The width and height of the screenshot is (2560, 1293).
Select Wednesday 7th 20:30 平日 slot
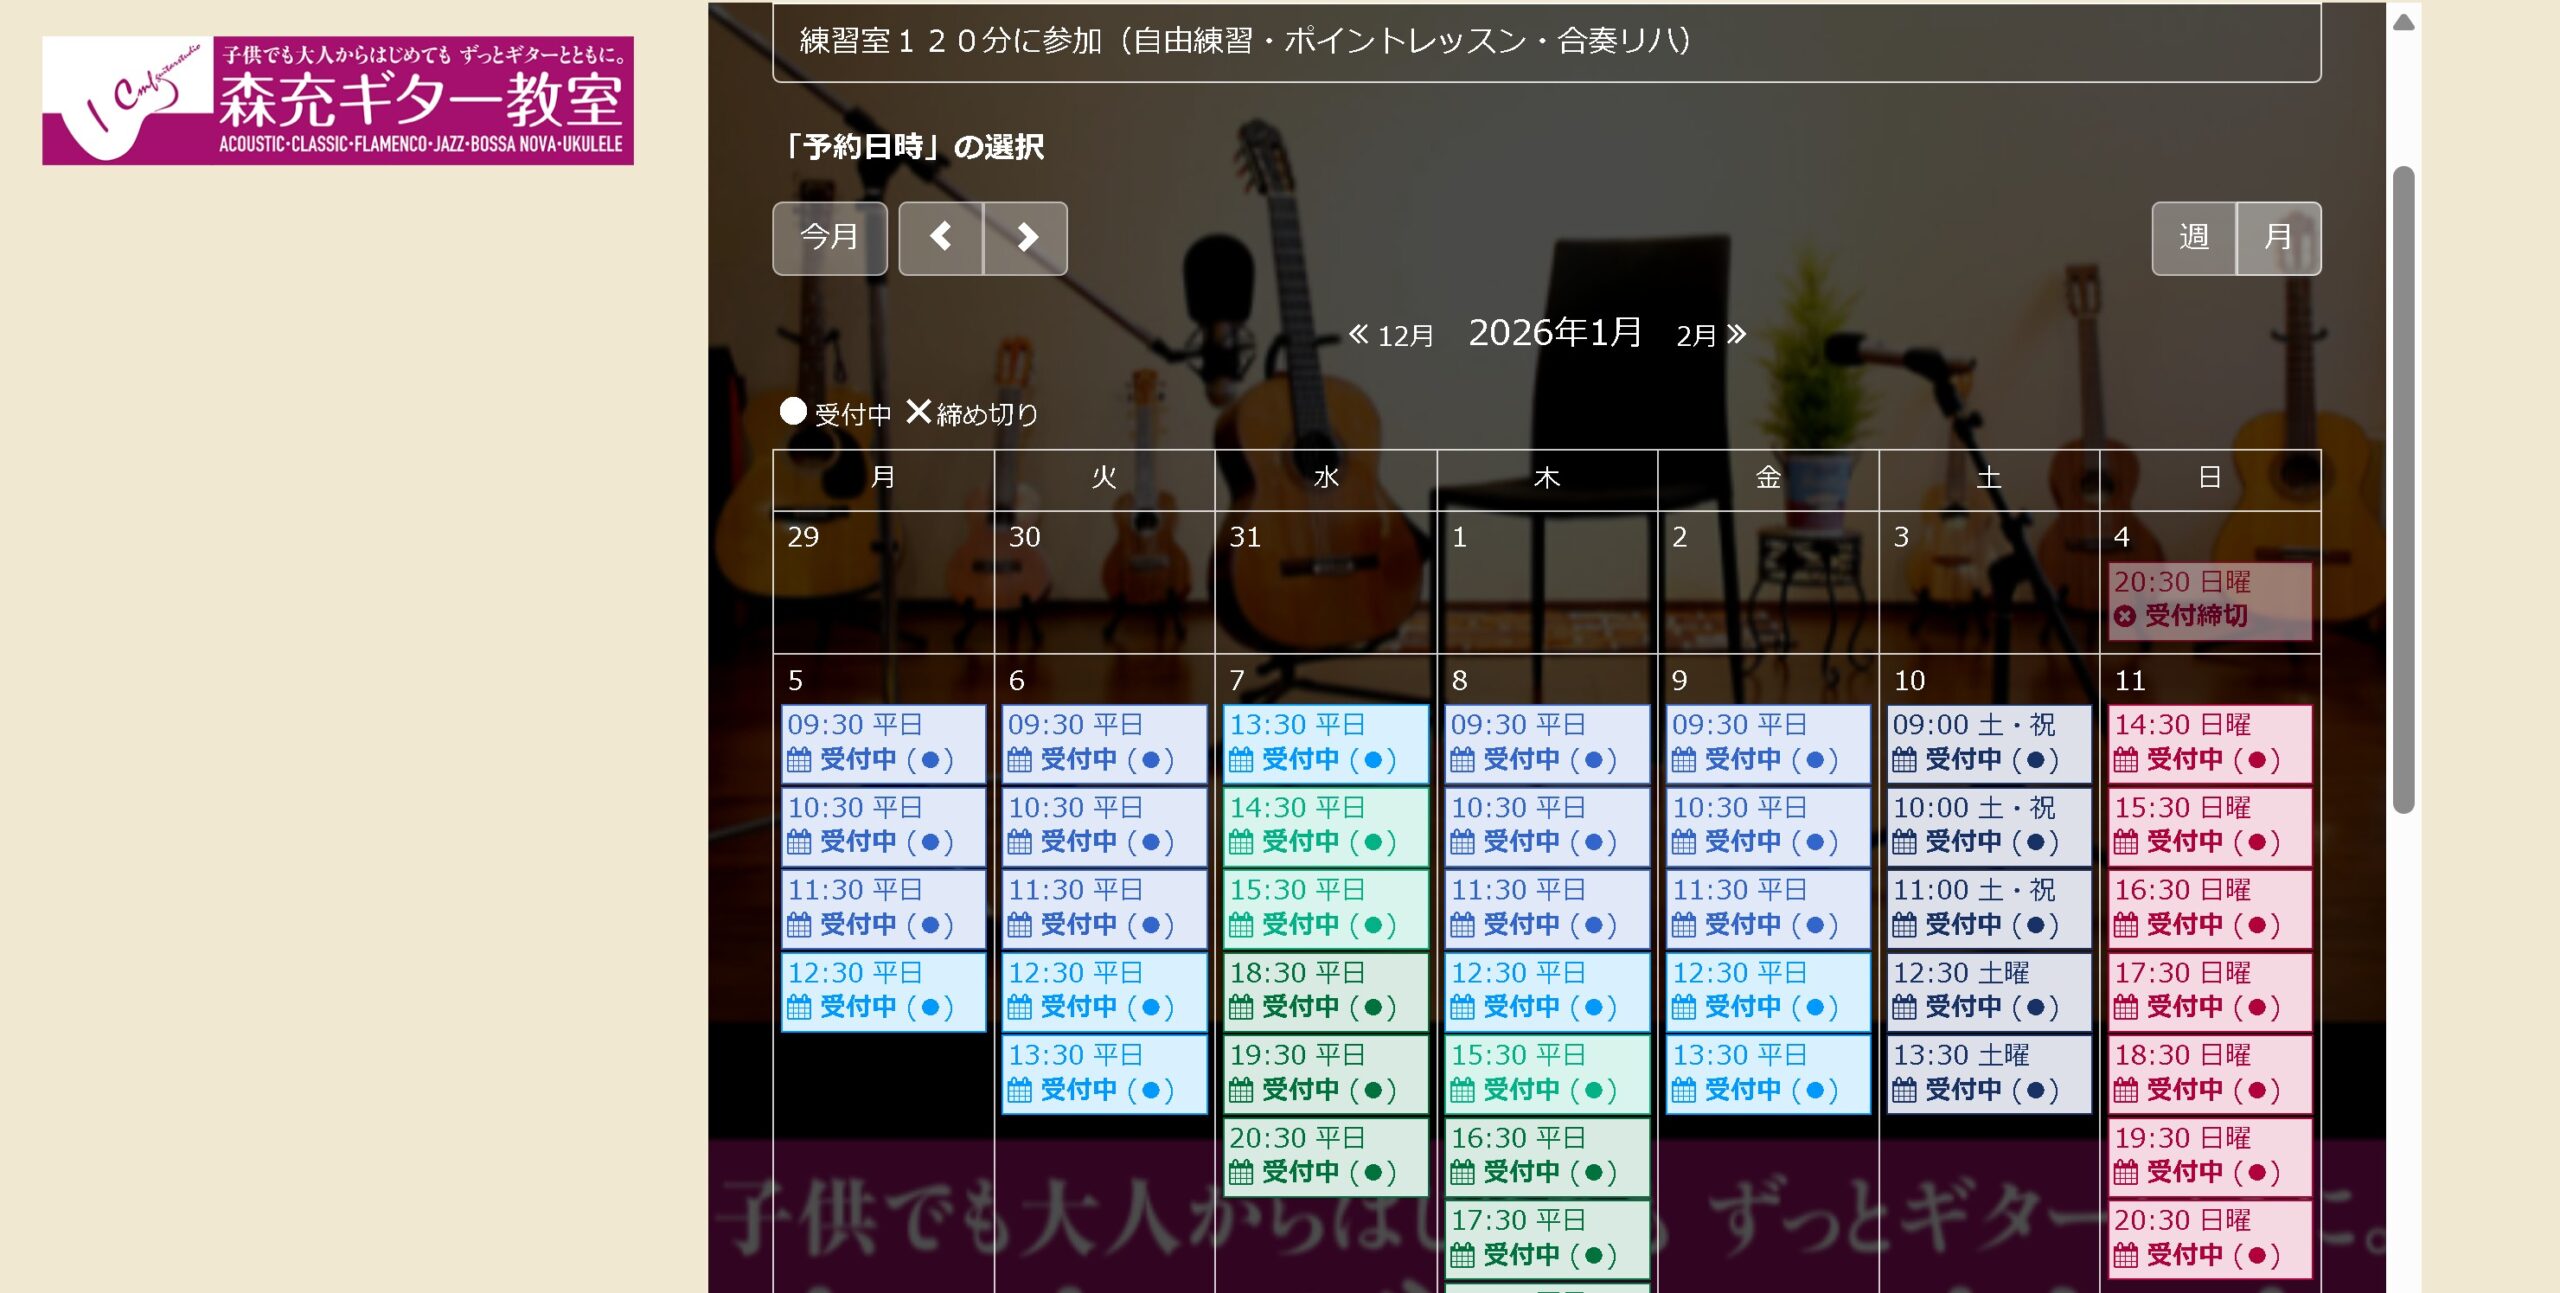(1326, 1155)
